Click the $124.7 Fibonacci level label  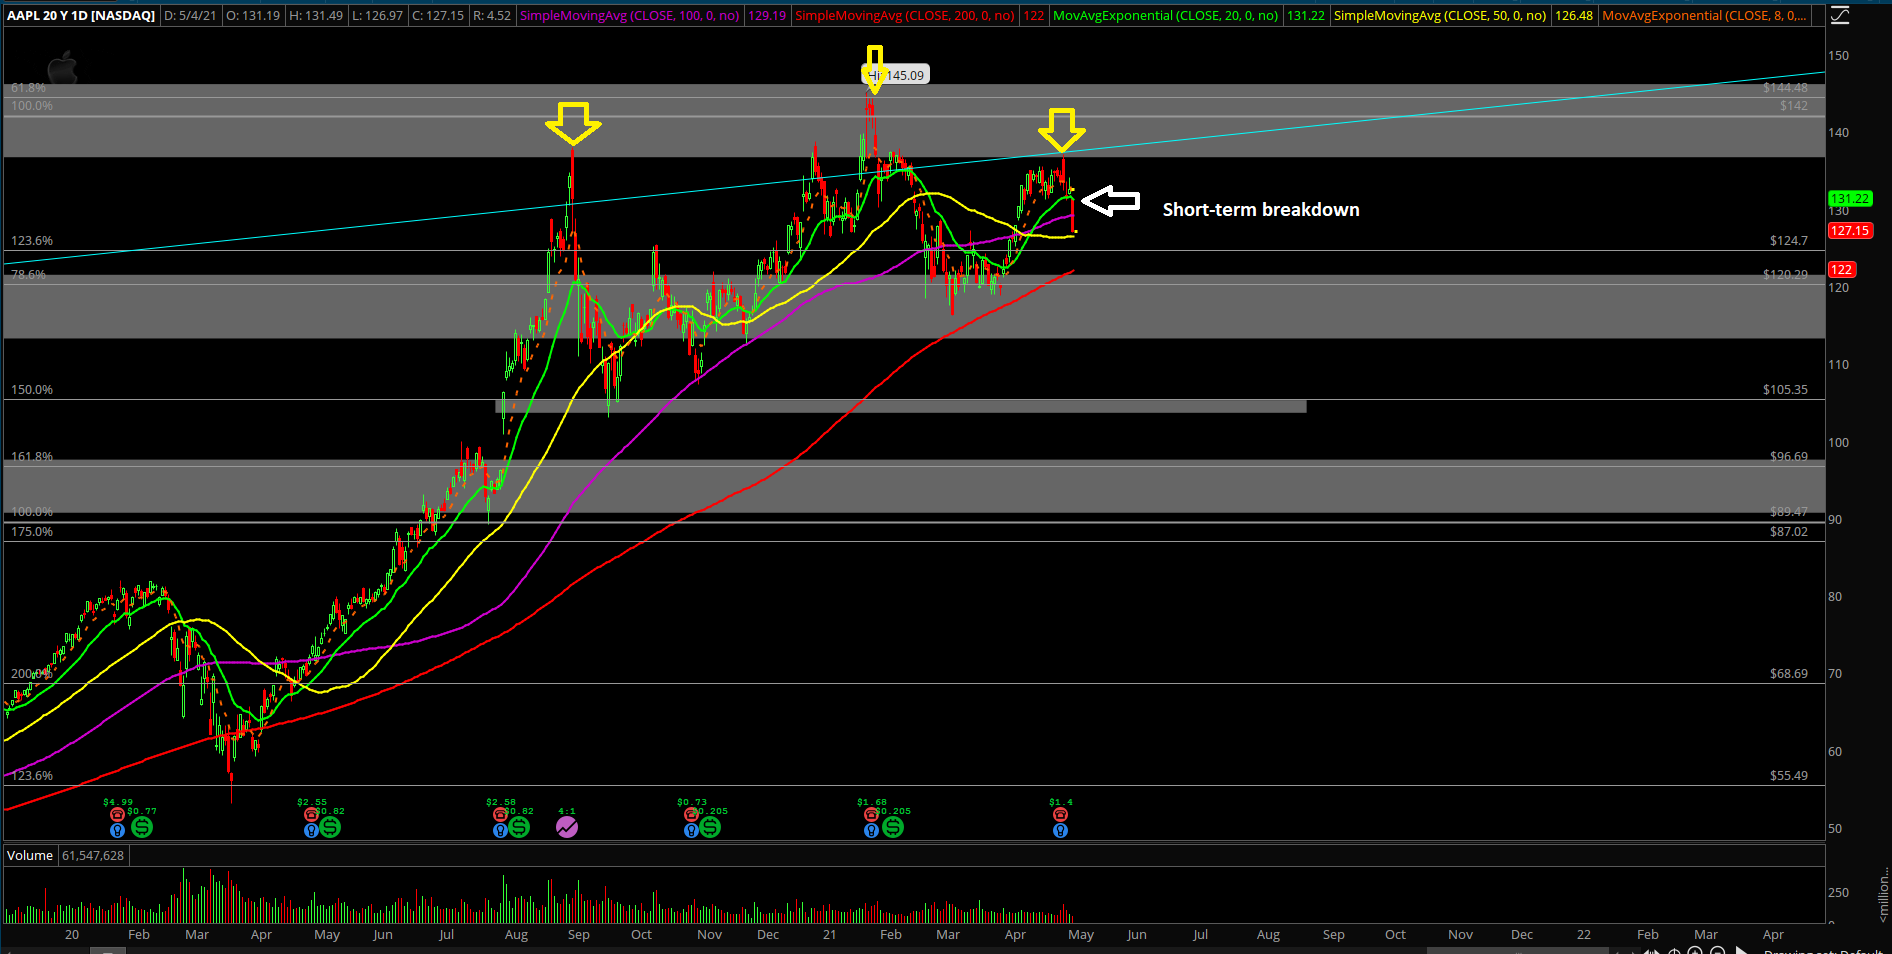pyautogui.click(x=1789, y=240)
